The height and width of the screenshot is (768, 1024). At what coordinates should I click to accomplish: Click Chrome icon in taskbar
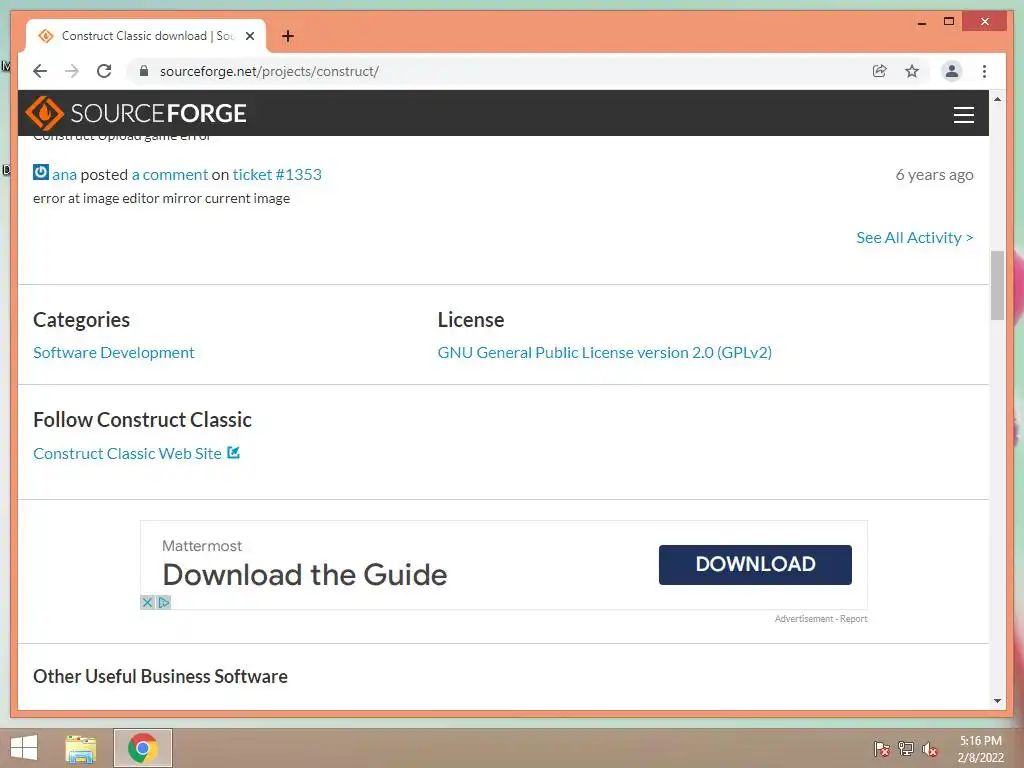[x=142, y=748]
